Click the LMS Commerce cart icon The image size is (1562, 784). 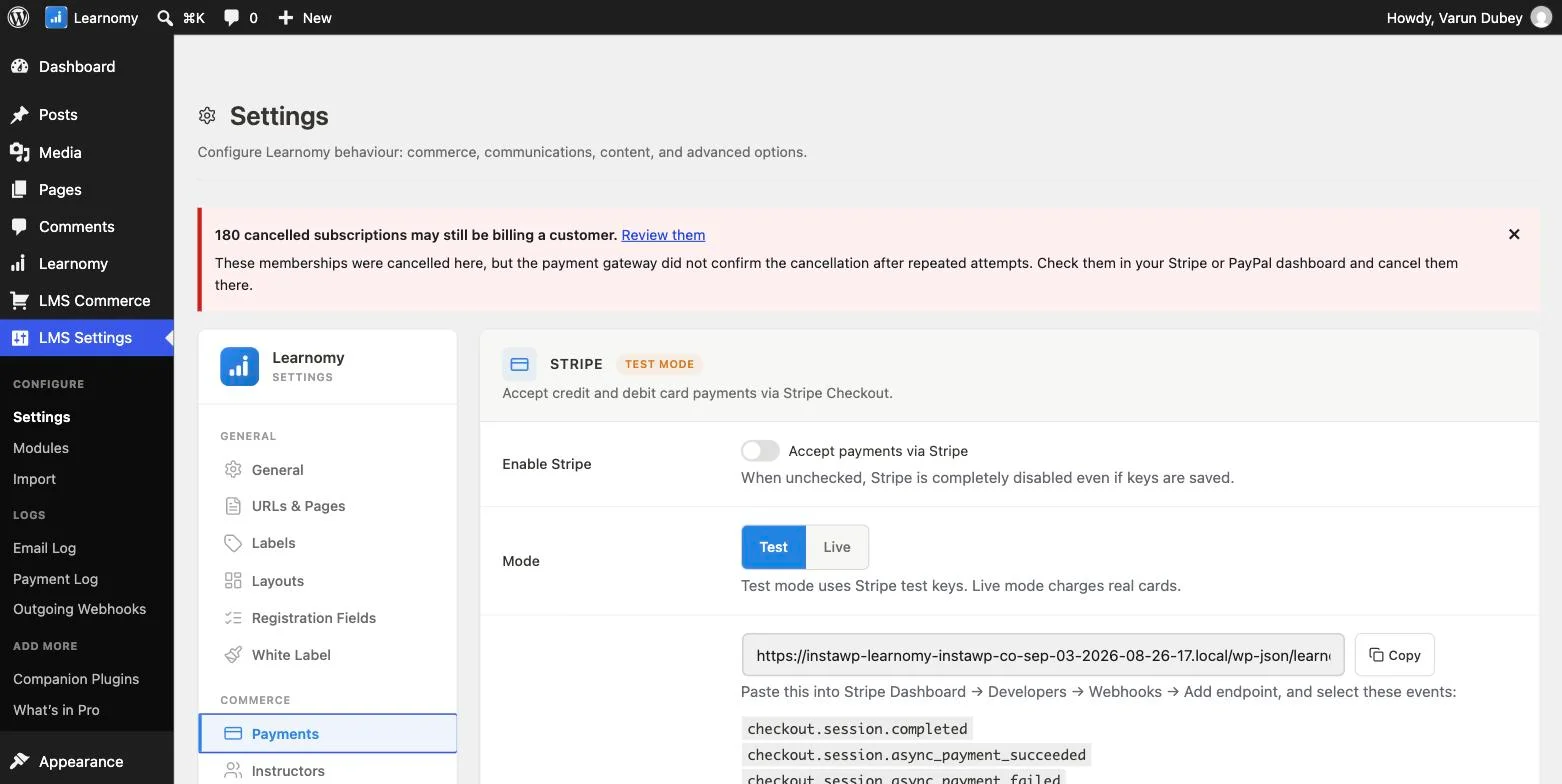point(19,300)
